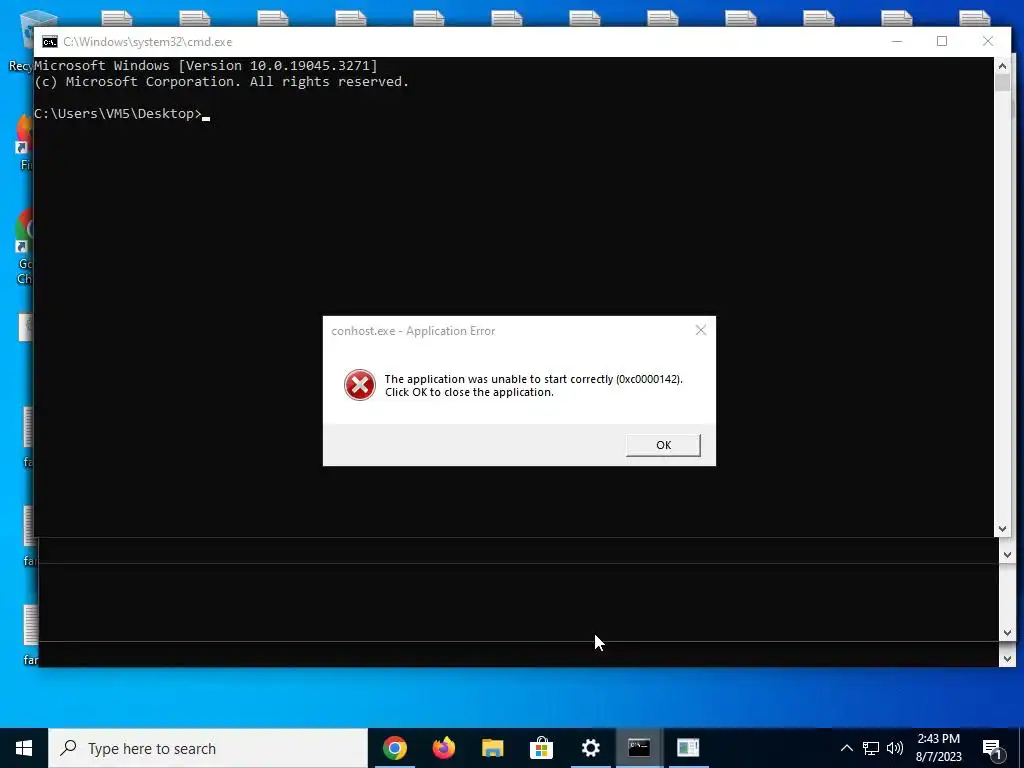Viewport: 1024px width, 768px height.
Task: Open the Windows Start menu
Action: 24,748
